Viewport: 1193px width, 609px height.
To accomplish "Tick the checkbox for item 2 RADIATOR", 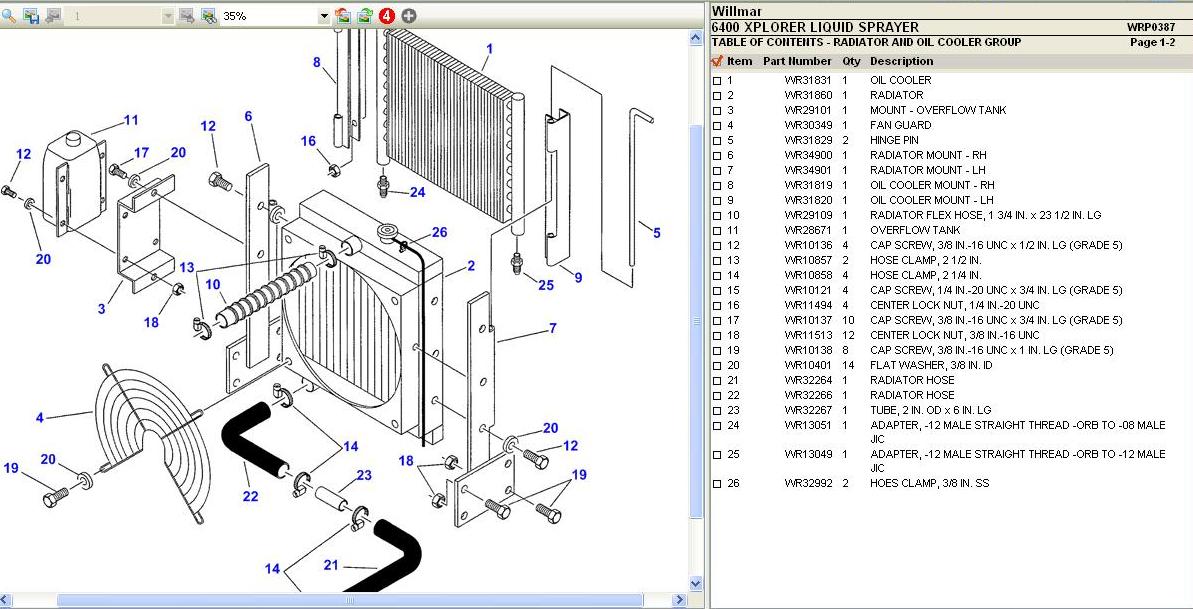I will tap(717, 96).
